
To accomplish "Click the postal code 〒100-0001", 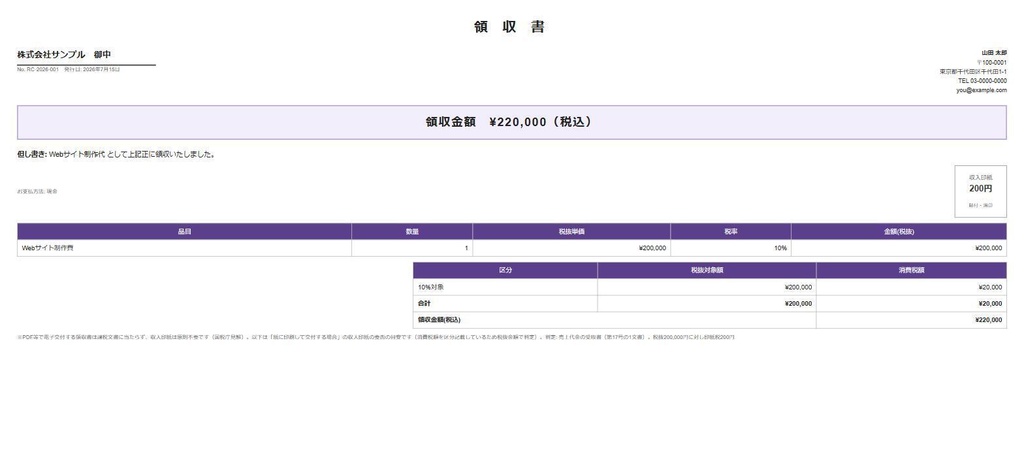I will tap(991, 62).
